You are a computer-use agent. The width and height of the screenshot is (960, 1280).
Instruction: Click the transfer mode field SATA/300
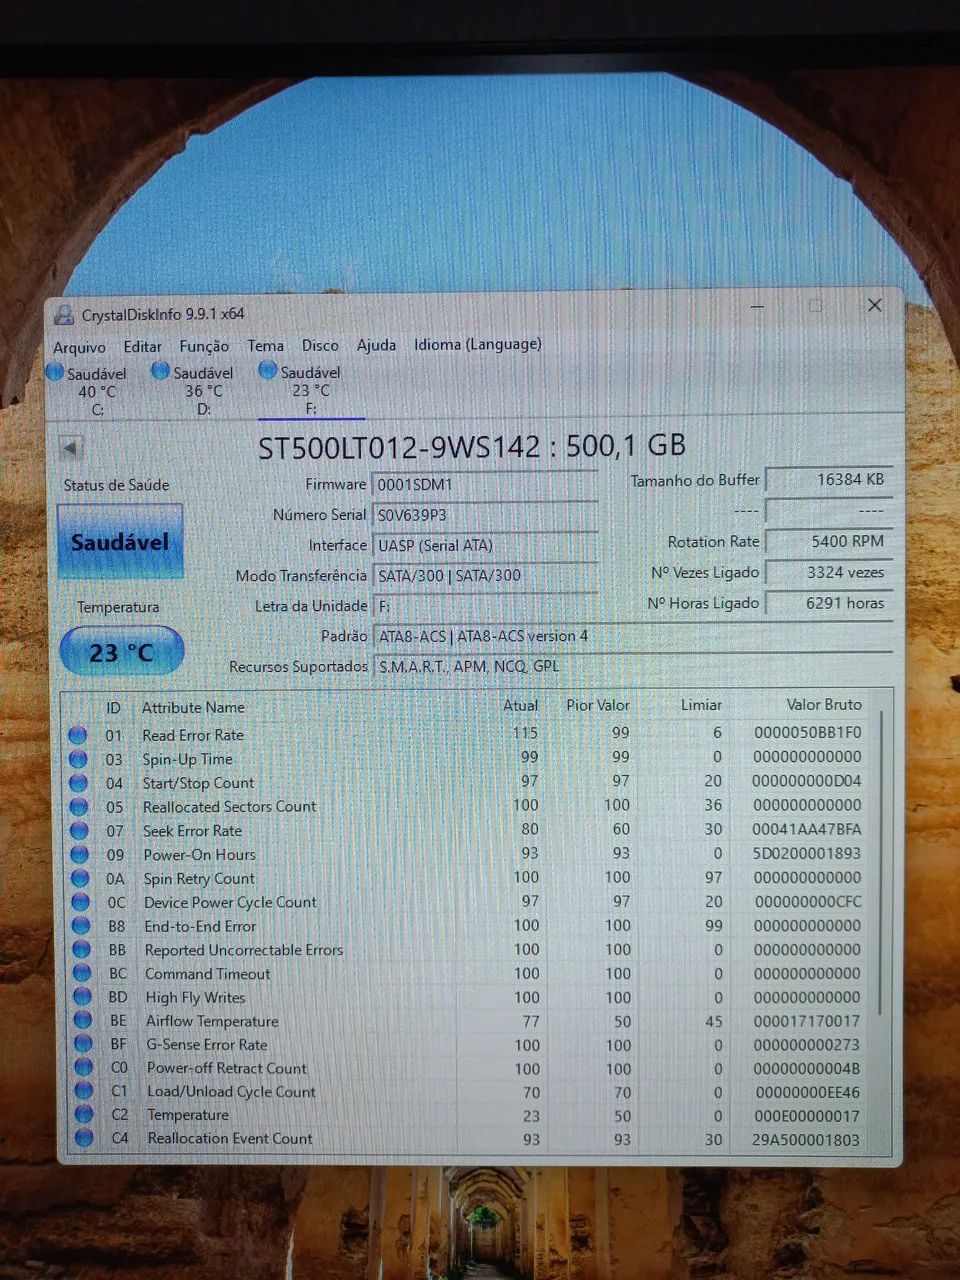pos(485,576)
